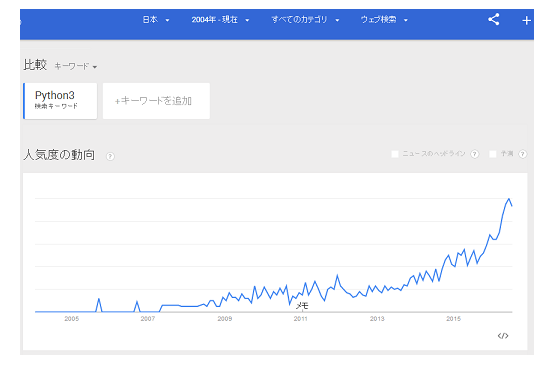The height and width of the screenshot is (380, 556).
Task: Click the plus icon in blue header
Action: [527, 21]
